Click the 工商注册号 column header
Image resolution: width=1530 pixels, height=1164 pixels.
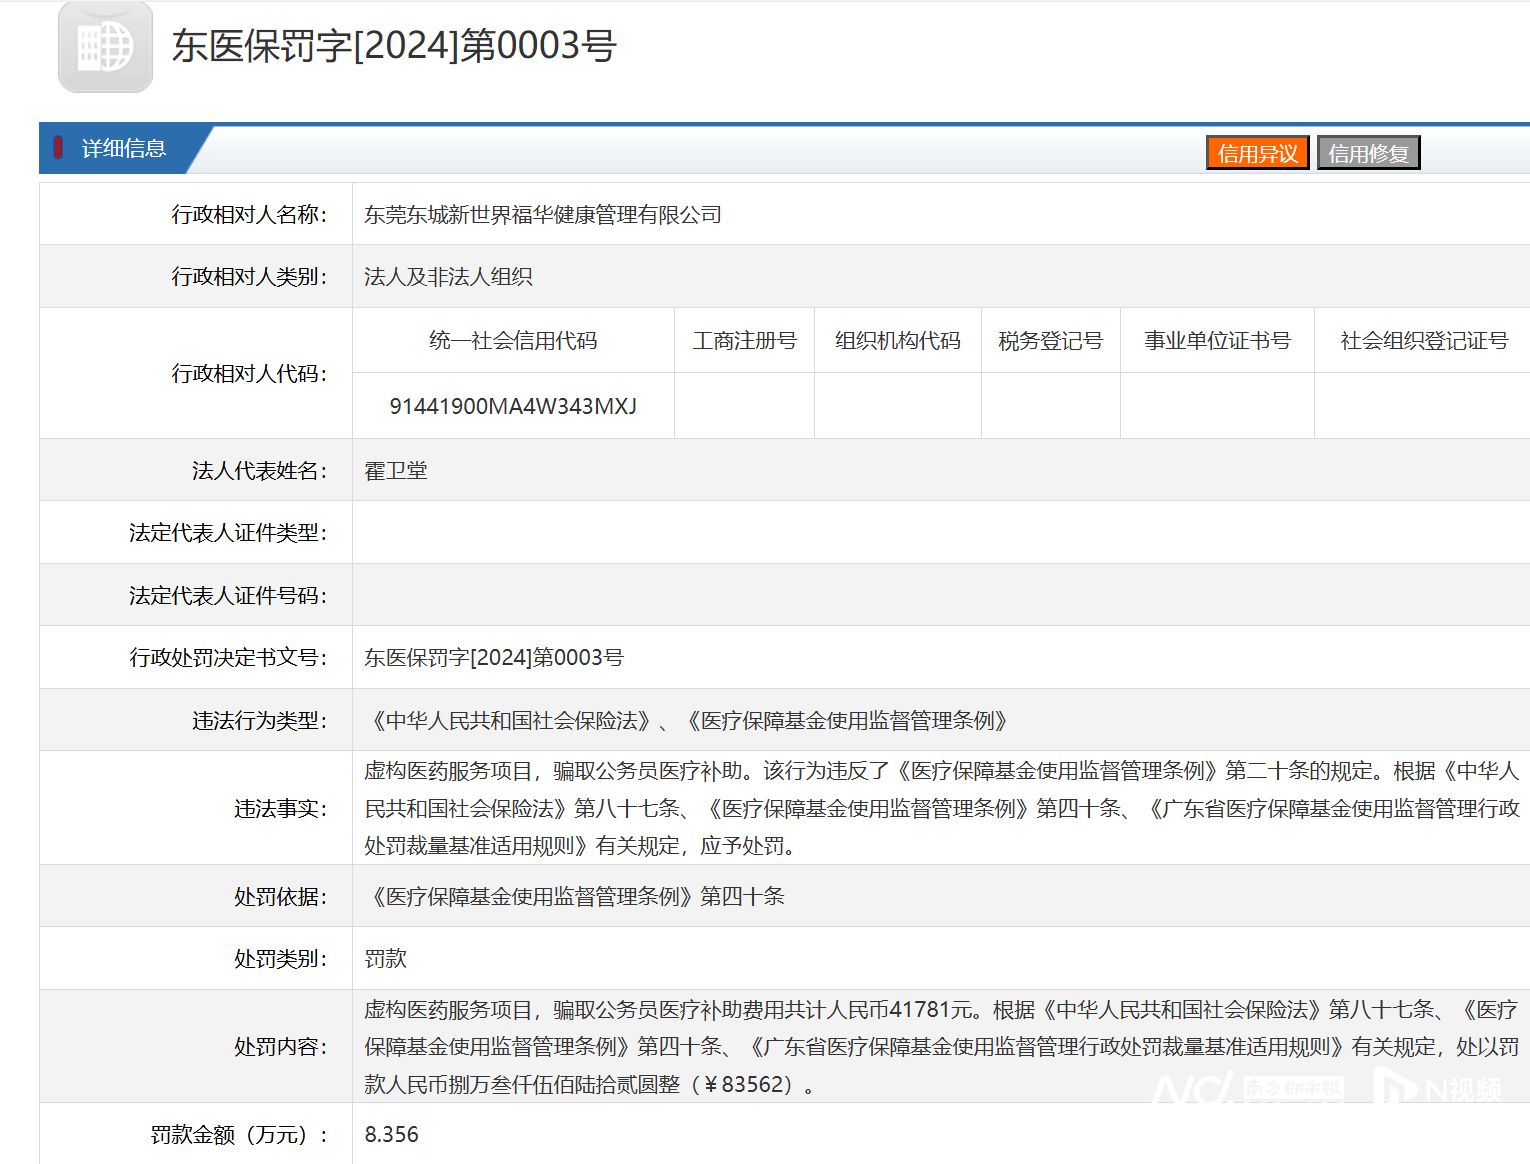(x=744, y=341)
